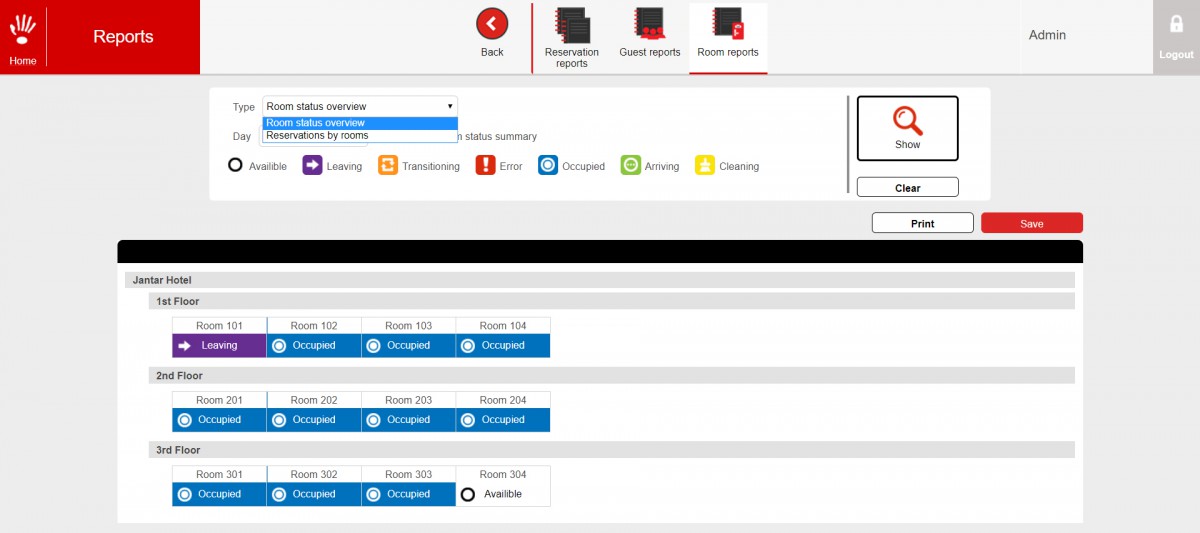Screen dimensions: 1200x533
Task: Click the Admin user label
Action: (x=1047, y=35)
